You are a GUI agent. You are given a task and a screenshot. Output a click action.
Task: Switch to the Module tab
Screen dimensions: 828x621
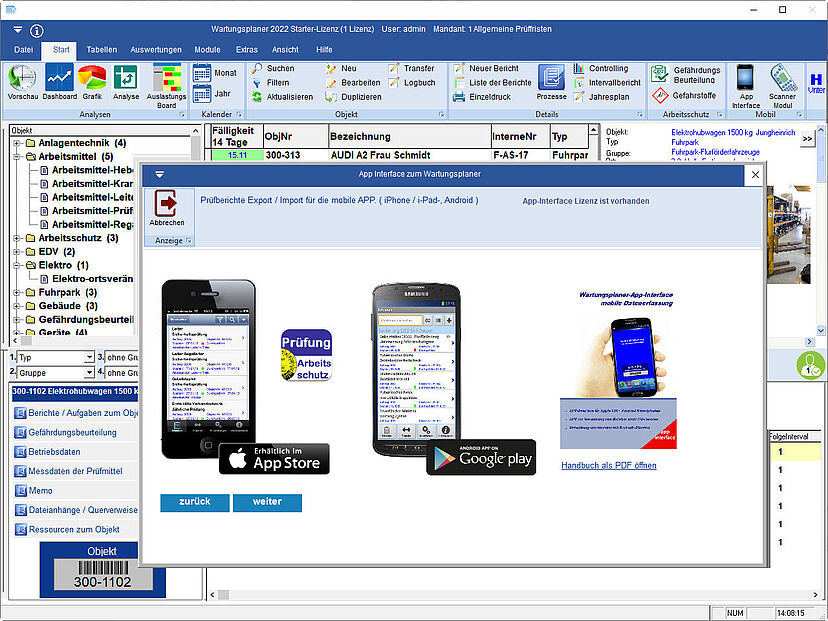click(x=207, y=50)
